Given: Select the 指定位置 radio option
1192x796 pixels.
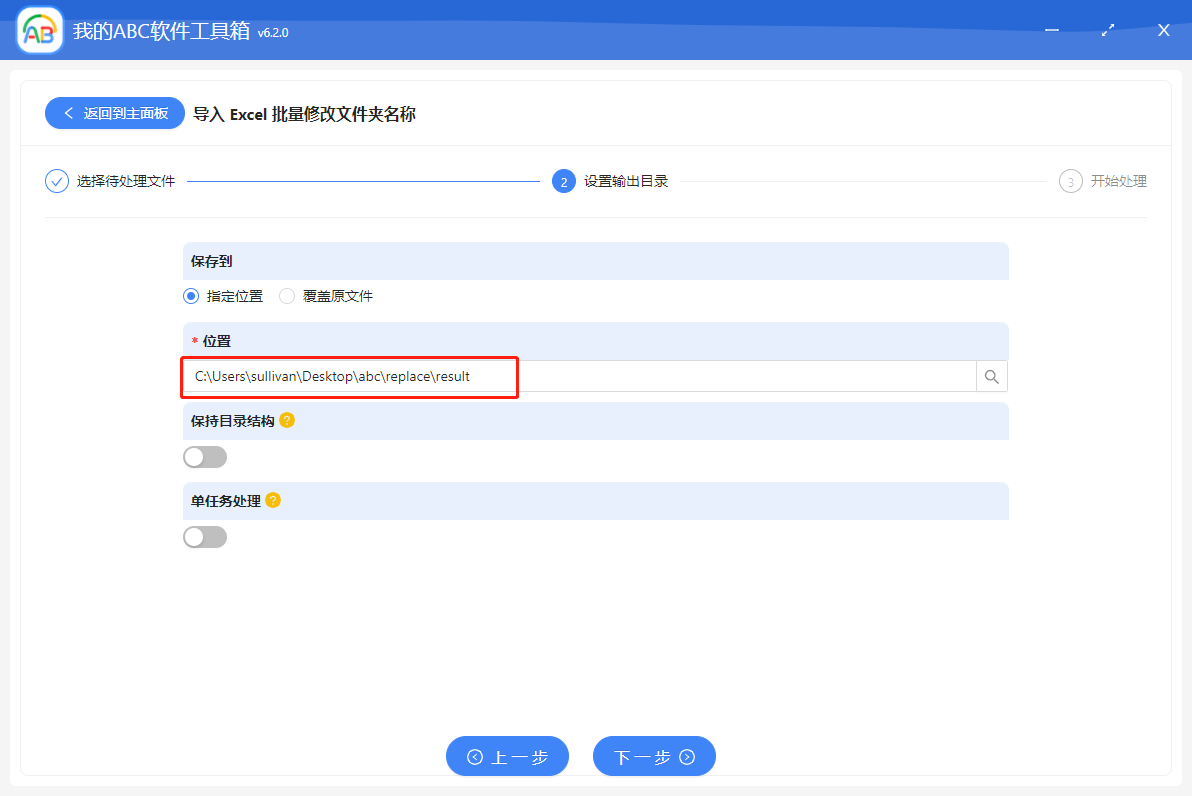Looking at the screenshot, I should (190, 295).
